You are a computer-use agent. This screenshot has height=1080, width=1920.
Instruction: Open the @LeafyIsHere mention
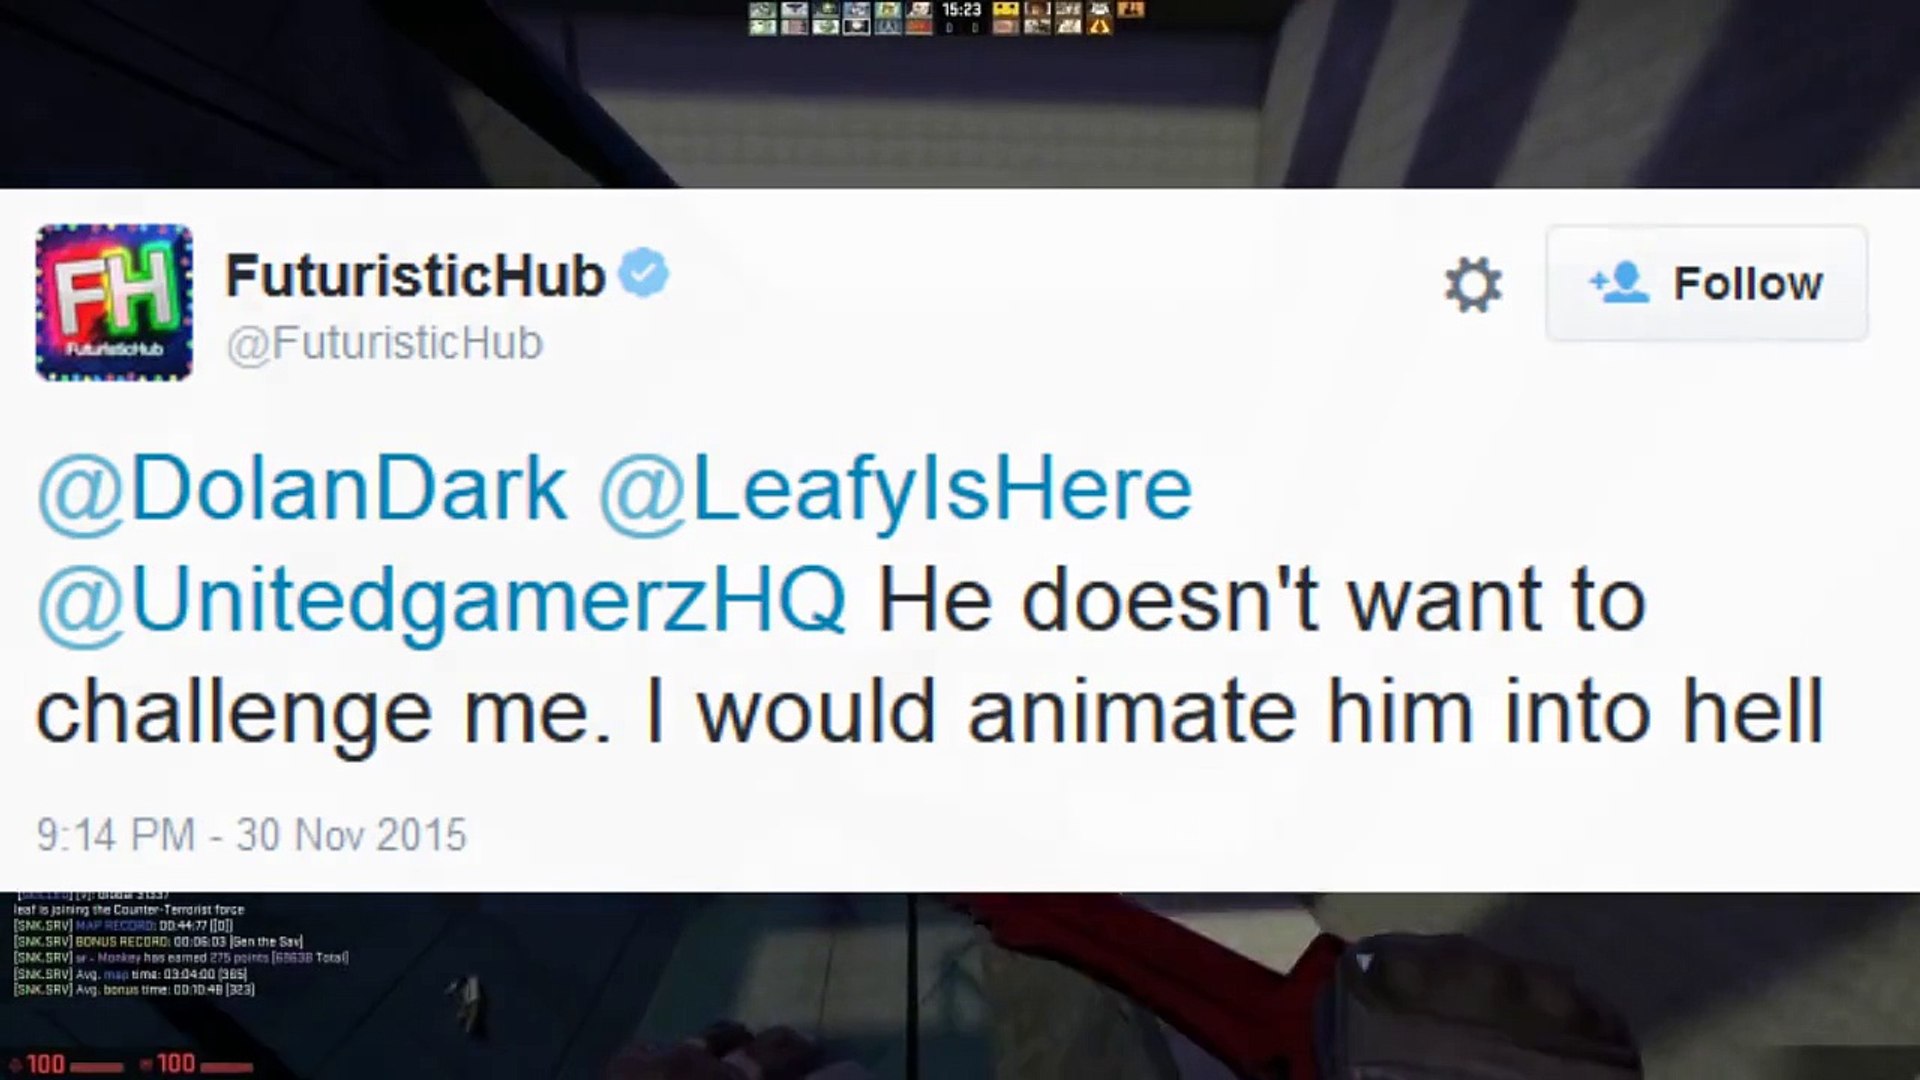coord(895,489)
